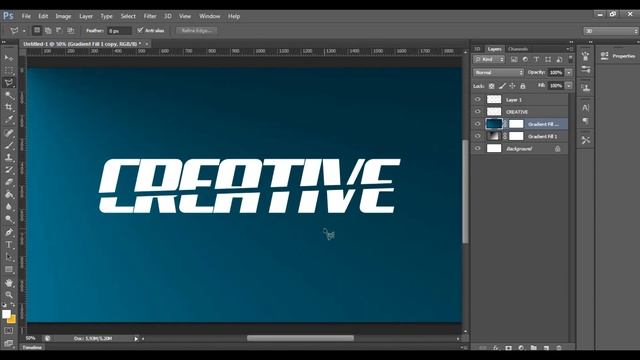The width and height of the screenshot is (640, 360).
Task: Open the File menu
Action: pyautogui.click(x=26, y=16)
